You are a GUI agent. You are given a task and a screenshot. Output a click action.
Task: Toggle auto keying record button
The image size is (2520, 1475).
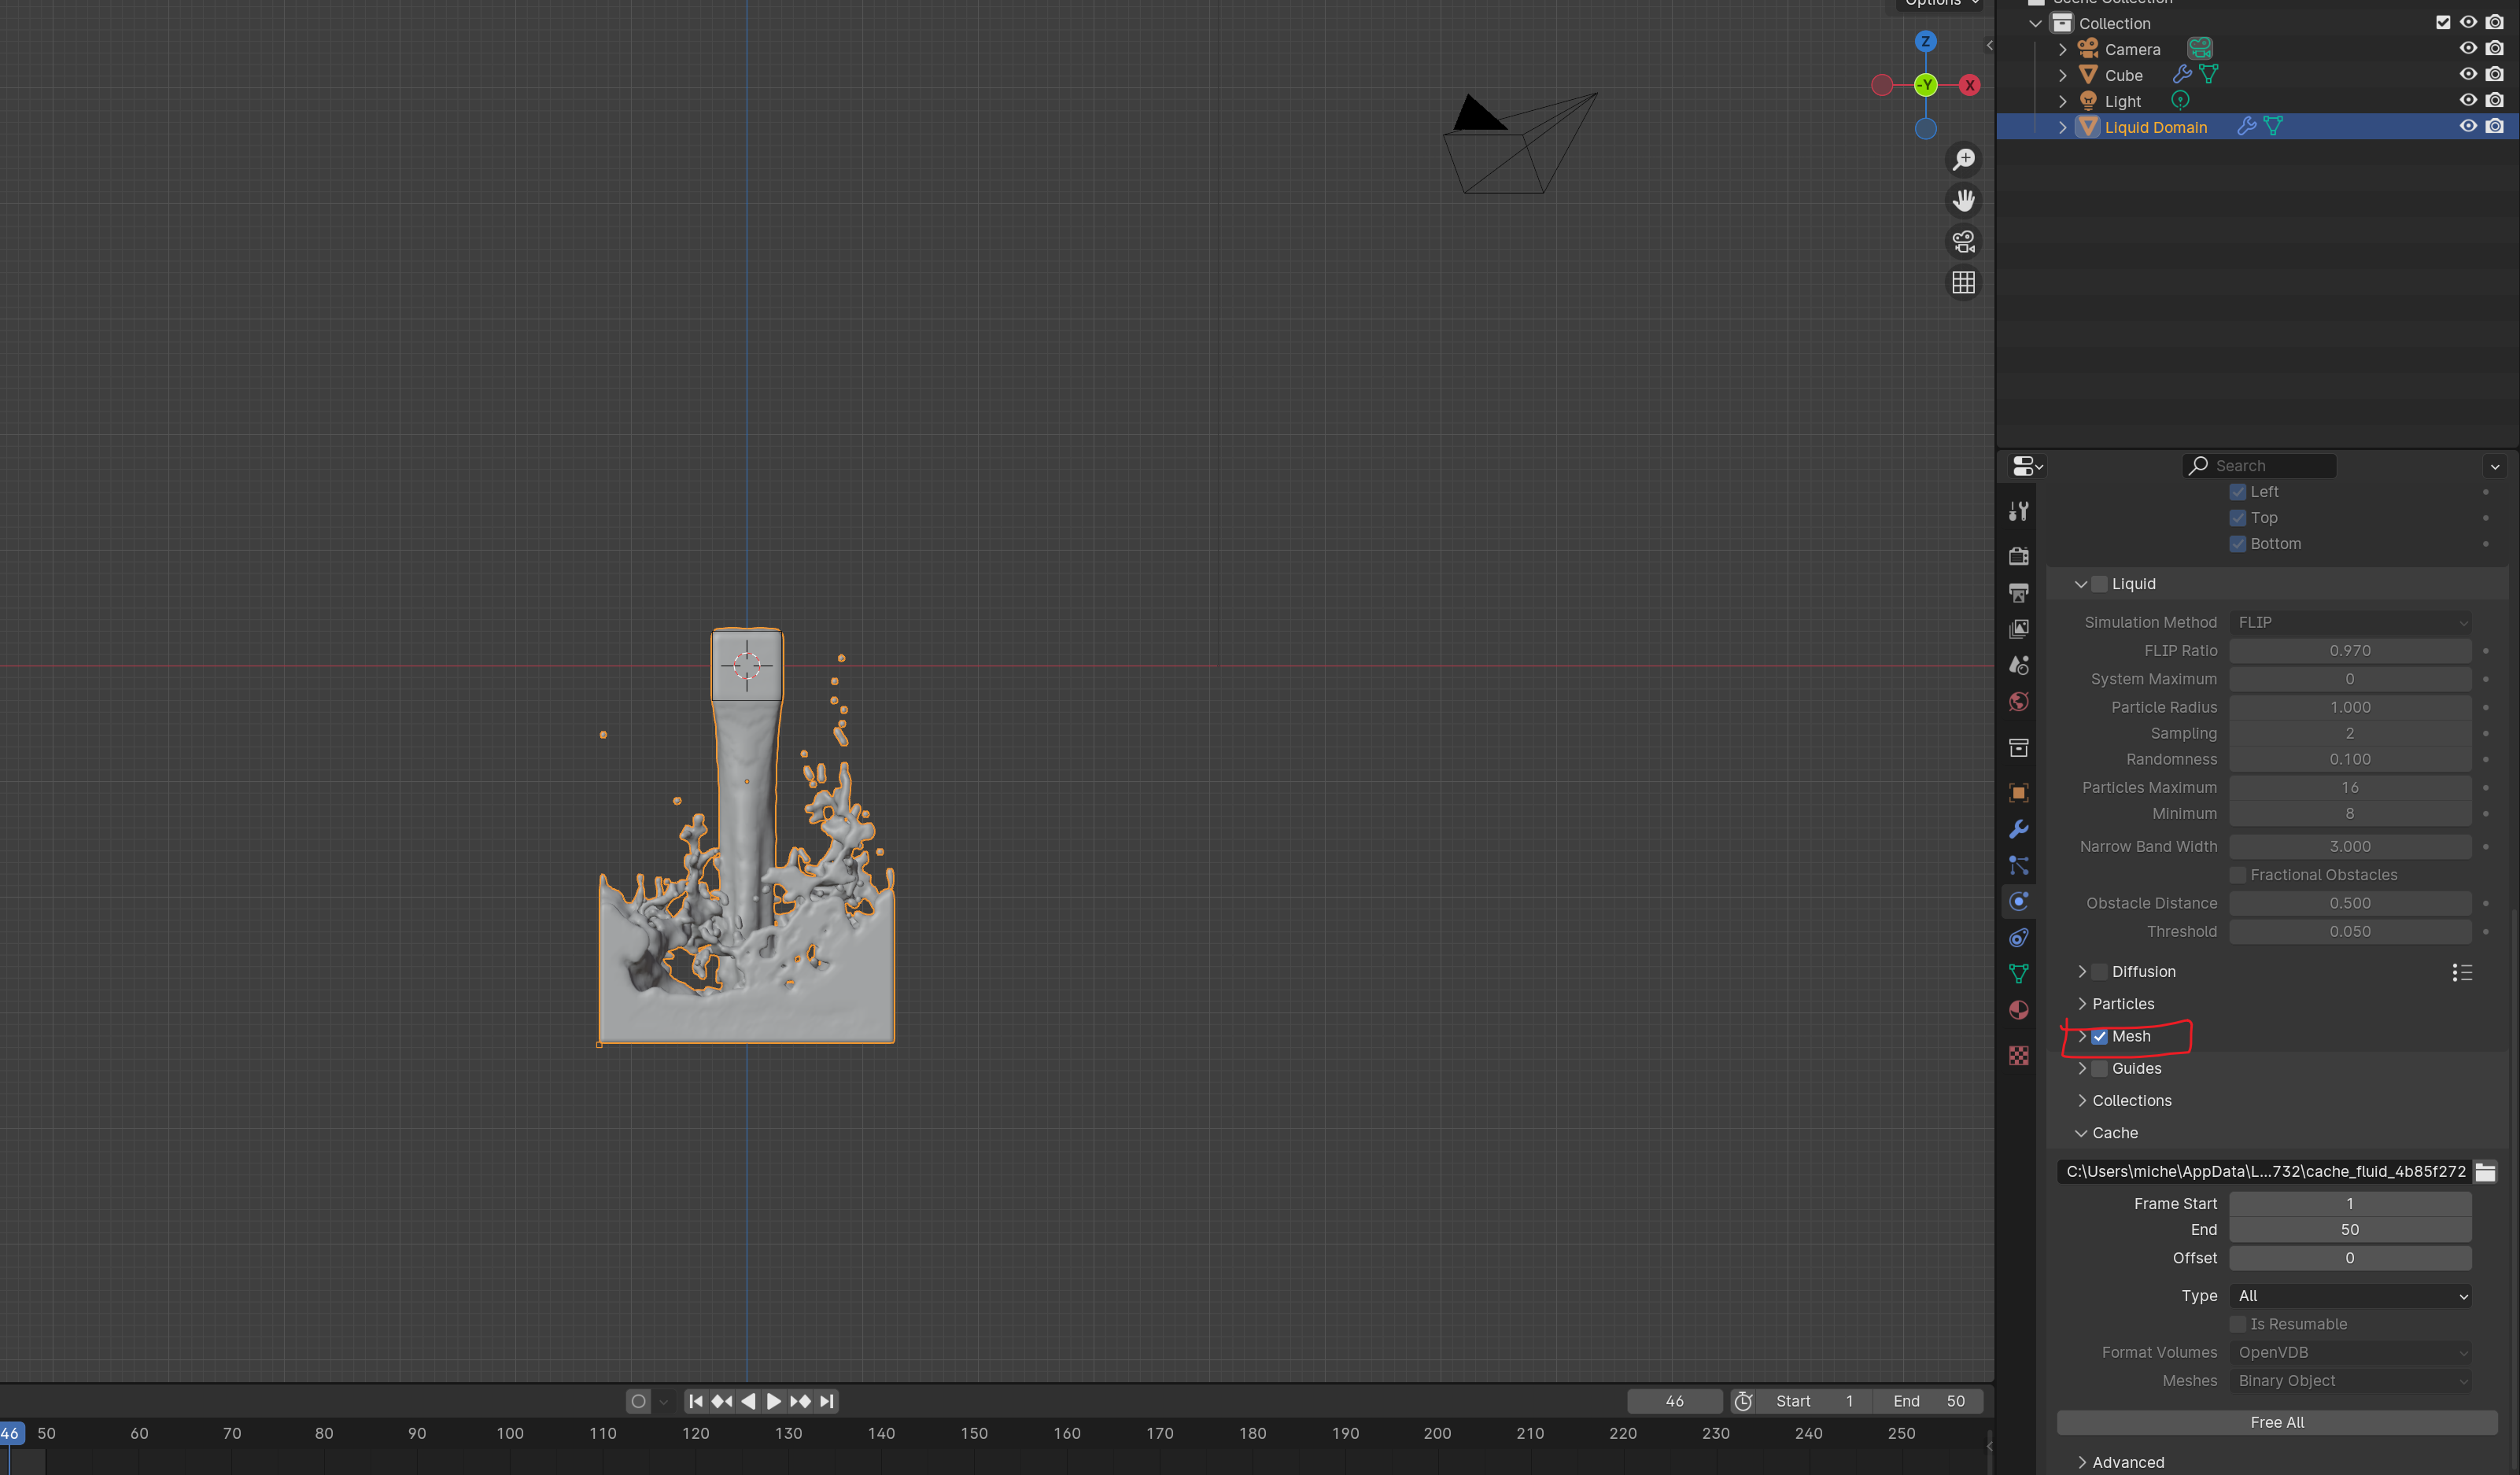tap(638, 1401)
